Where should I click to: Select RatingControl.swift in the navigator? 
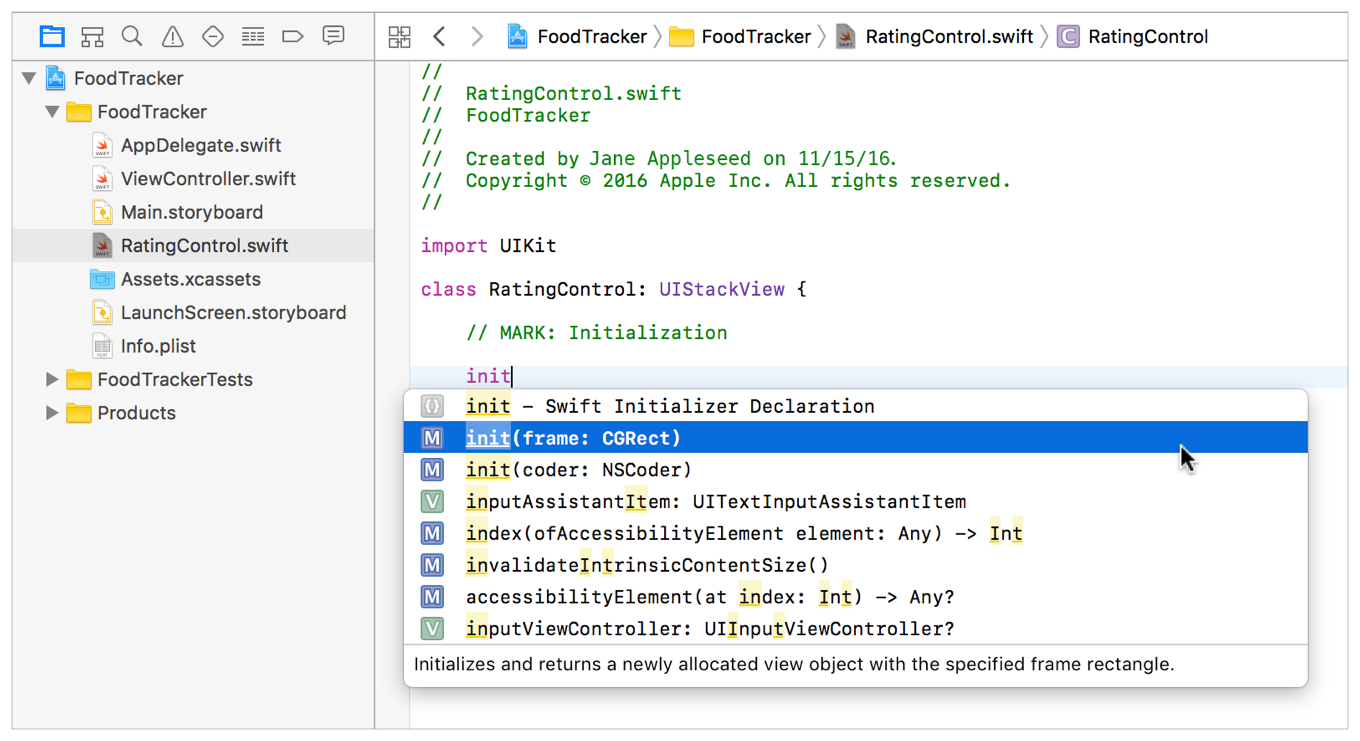[x=193, y=246]
